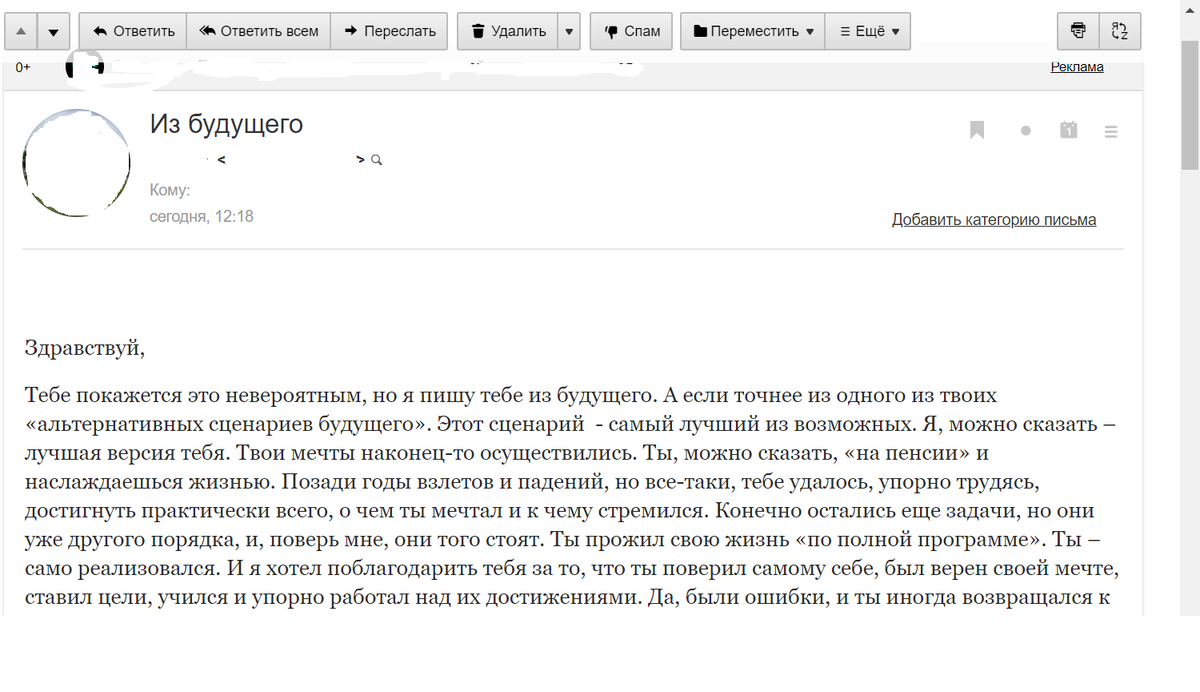Mark message as Спам
This screenshot has height=692, width=1200.
(x=631, y=31)
